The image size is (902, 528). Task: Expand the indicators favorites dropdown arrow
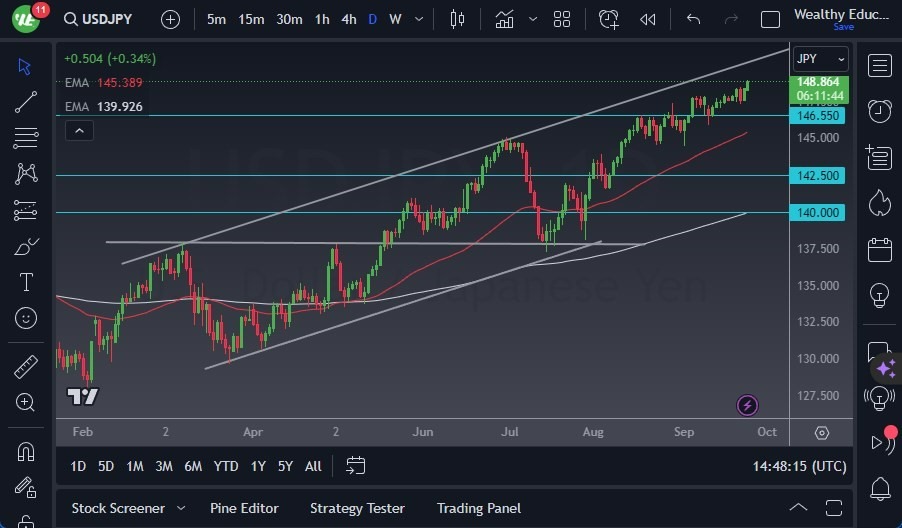click(533, 20)
